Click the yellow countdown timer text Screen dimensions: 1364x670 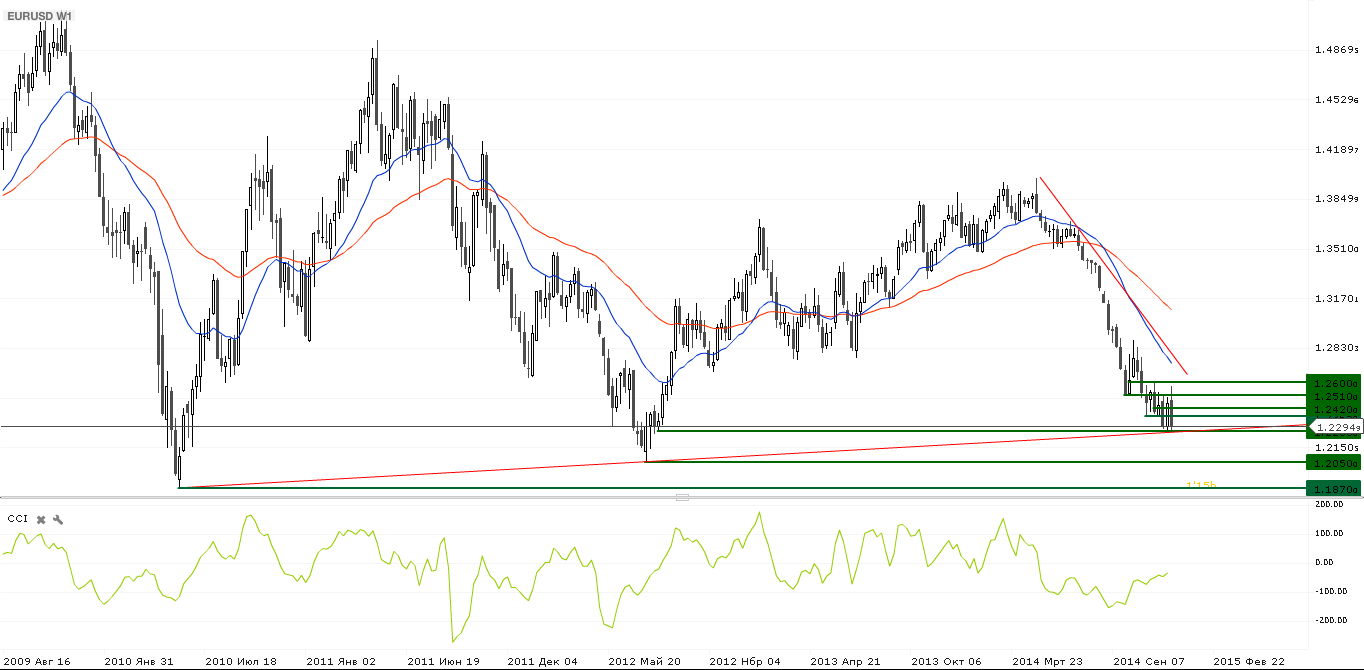tap(1201, 485)
